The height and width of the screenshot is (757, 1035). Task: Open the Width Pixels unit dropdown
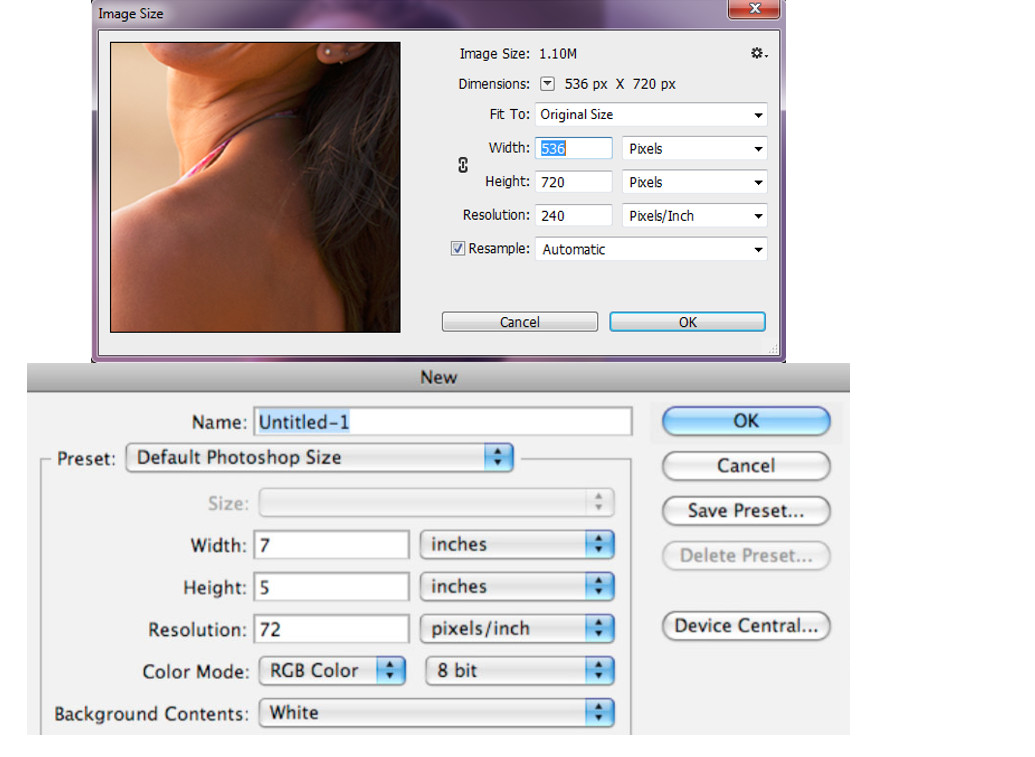694,148
